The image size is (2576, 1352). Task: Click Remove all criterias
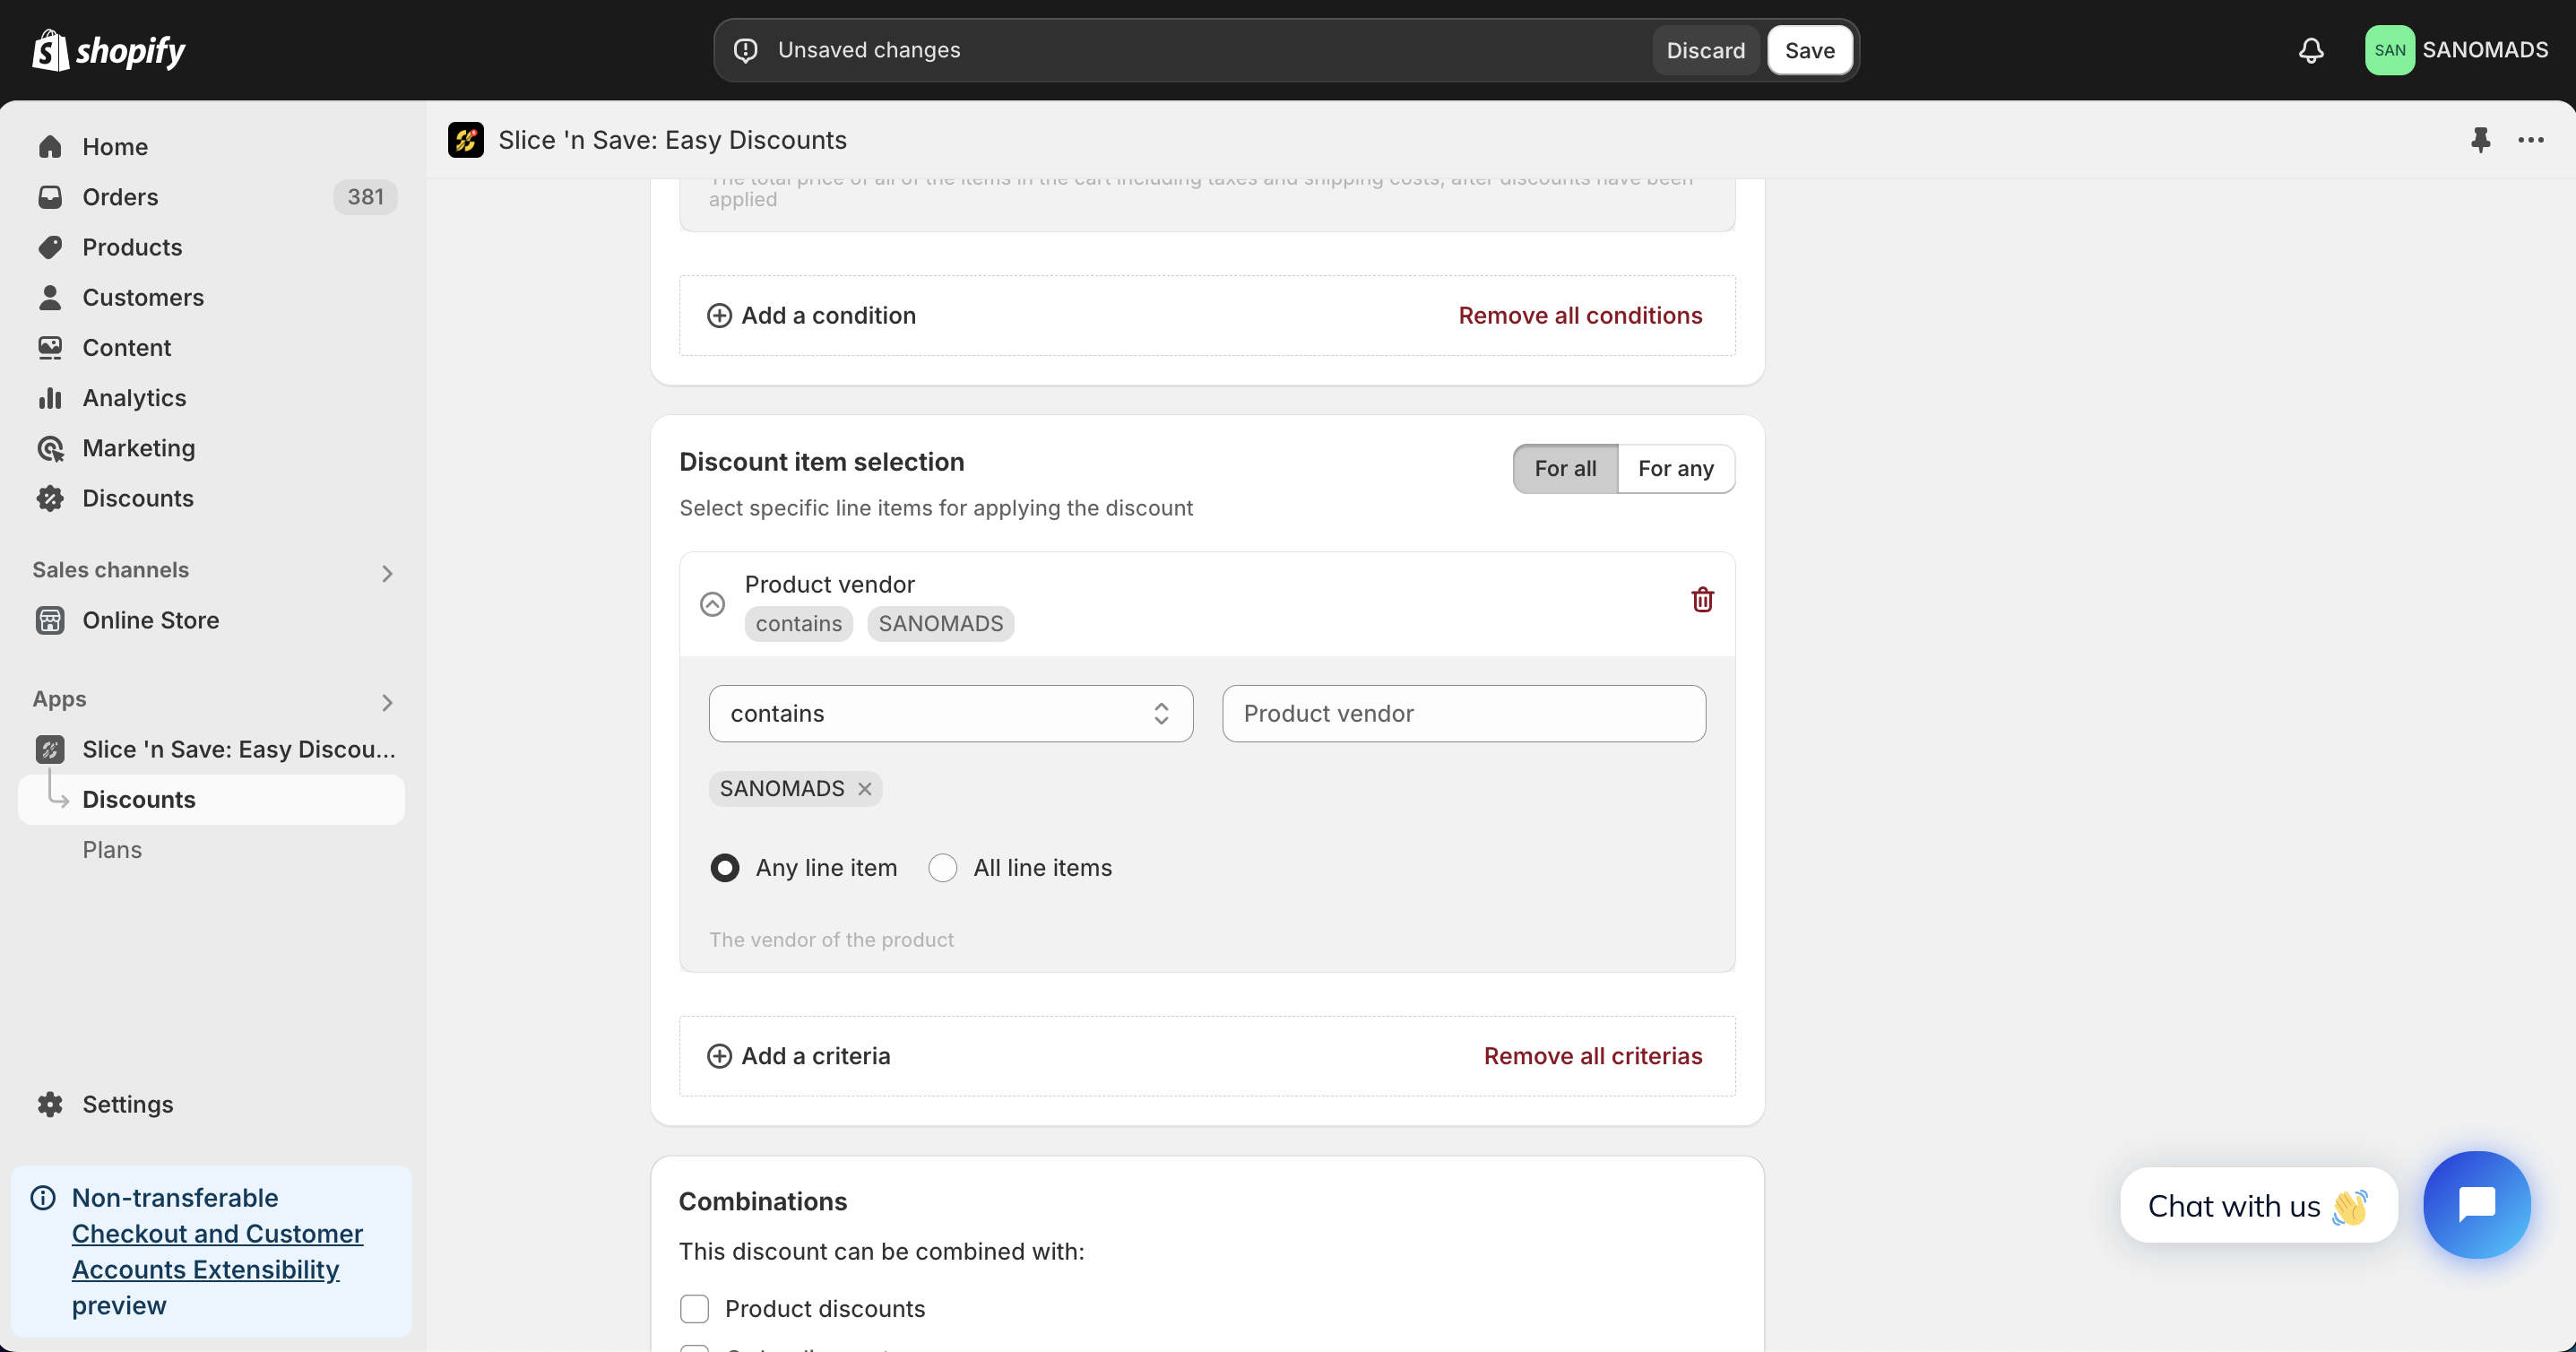pyautogui.click(x=1593, y=1056)
